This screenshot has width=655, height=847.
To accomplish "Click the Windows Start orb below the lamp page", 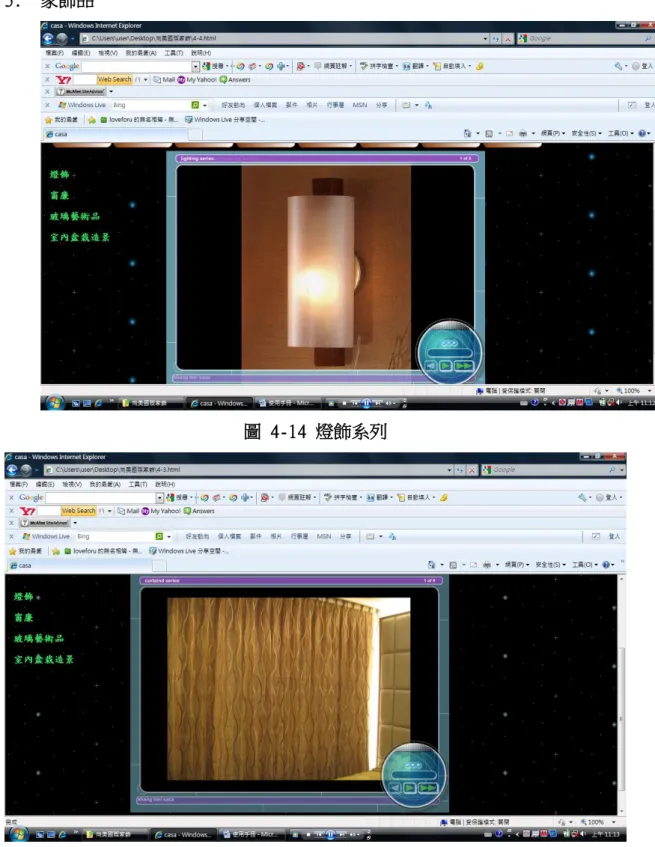I will tap(54, 402).
